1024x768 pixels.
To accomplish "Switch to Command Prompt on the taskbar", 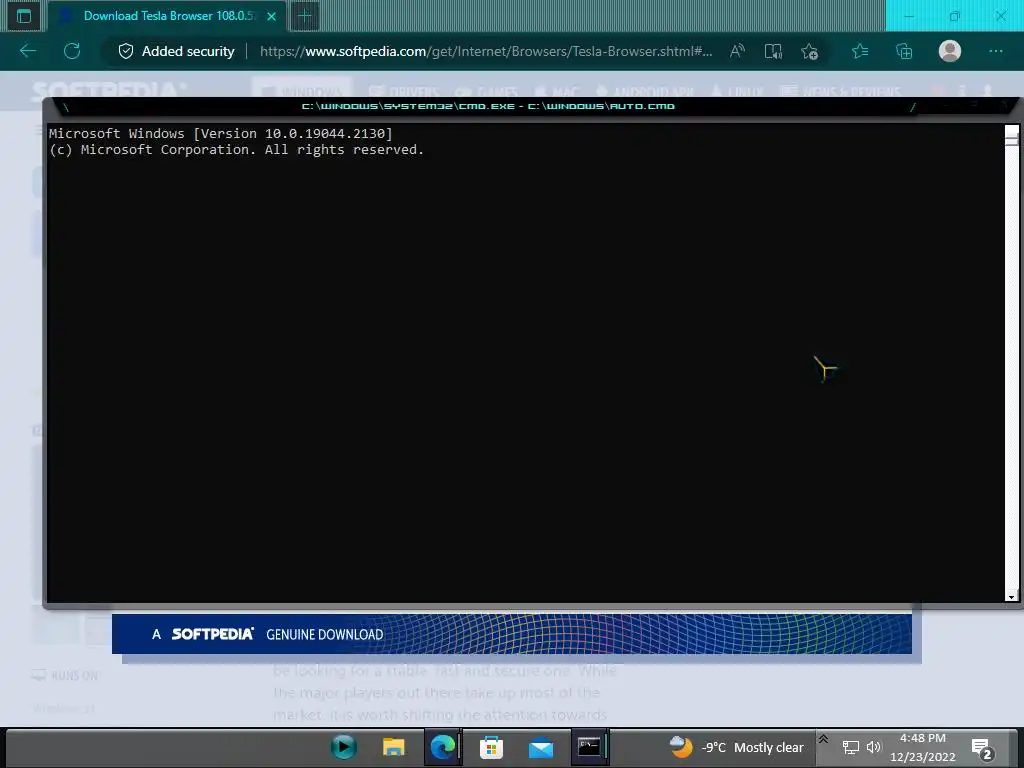I will (590, 746).
